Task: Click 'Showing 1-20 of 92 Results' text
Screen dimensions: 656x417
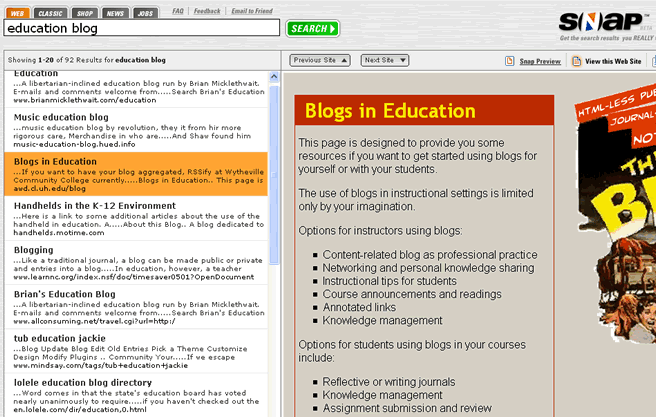Action: 87,60
